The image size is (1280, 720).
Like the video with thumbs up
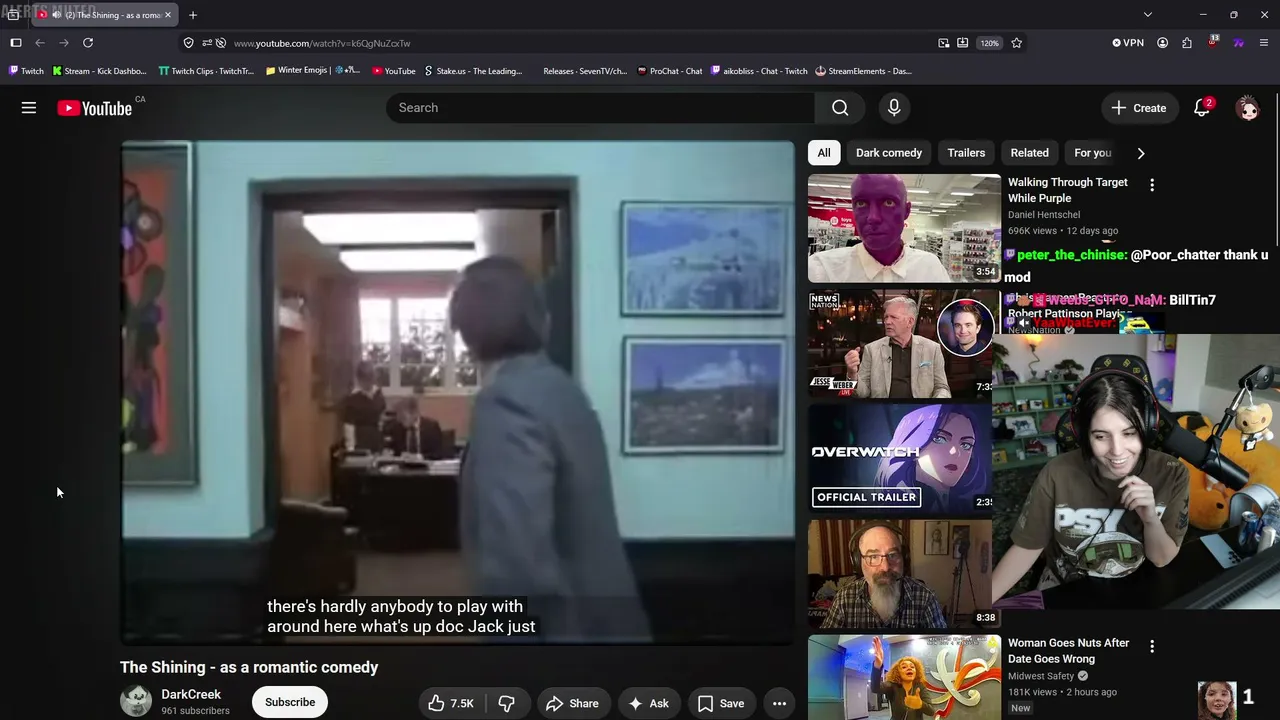451,703
